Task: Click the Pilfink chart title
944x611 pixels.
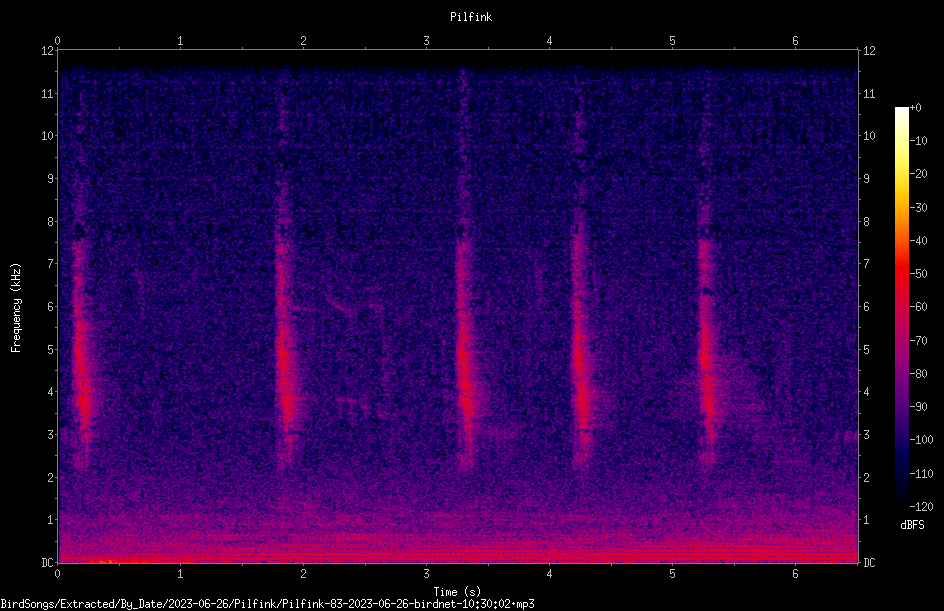Action: (x=471, y=17)
